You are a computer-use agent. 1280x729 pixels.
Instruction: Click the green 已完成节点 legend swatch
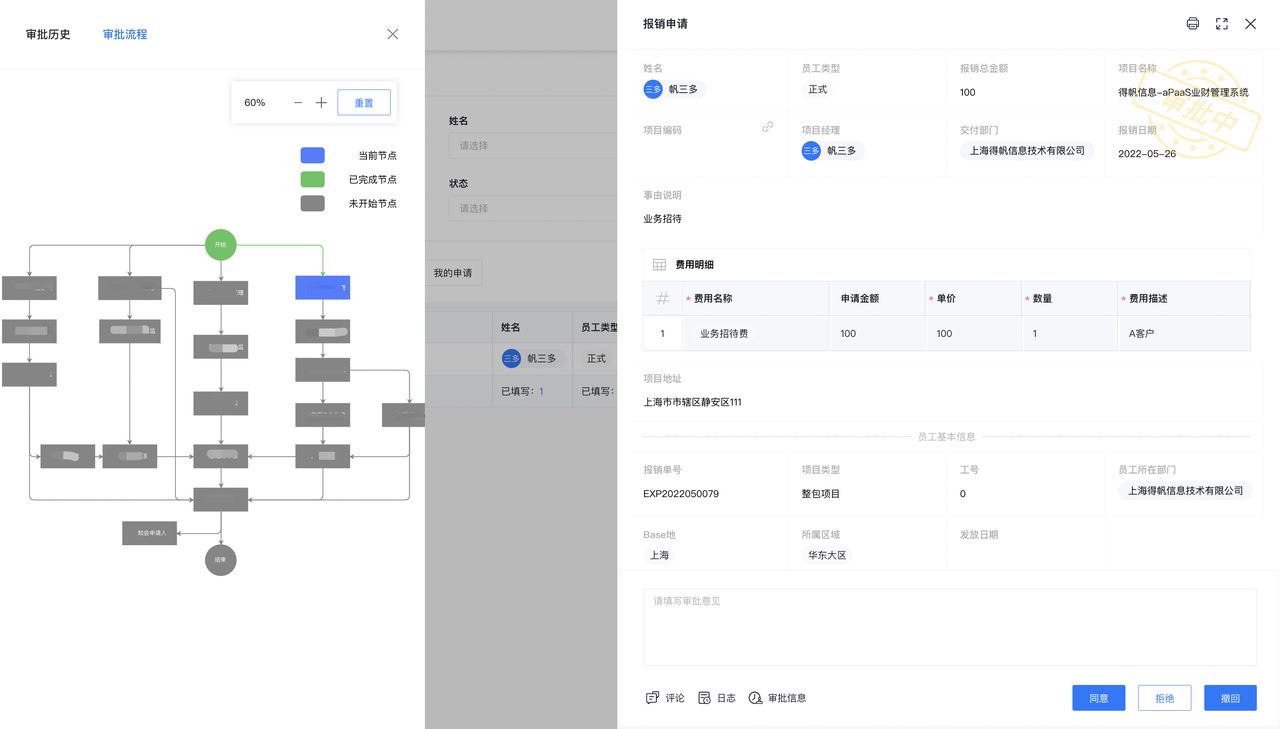point(313,179)
